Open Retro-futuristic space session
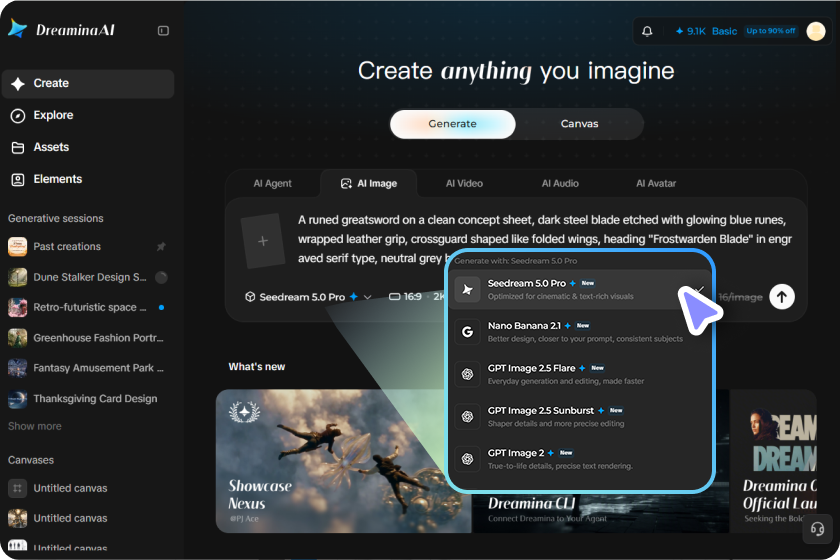840x560 pixels. point(87,308)
